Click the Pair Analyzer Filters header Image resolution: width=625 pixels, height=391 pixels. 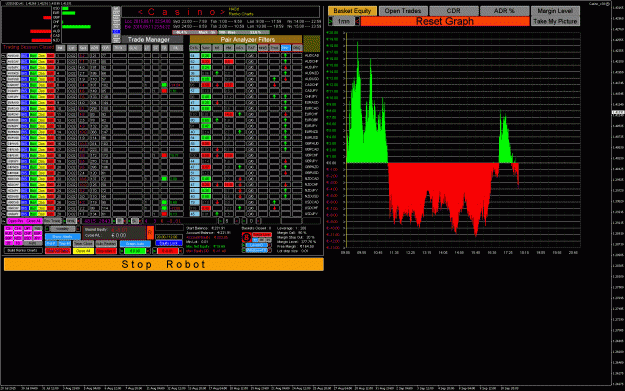click(x=247, y=39)
